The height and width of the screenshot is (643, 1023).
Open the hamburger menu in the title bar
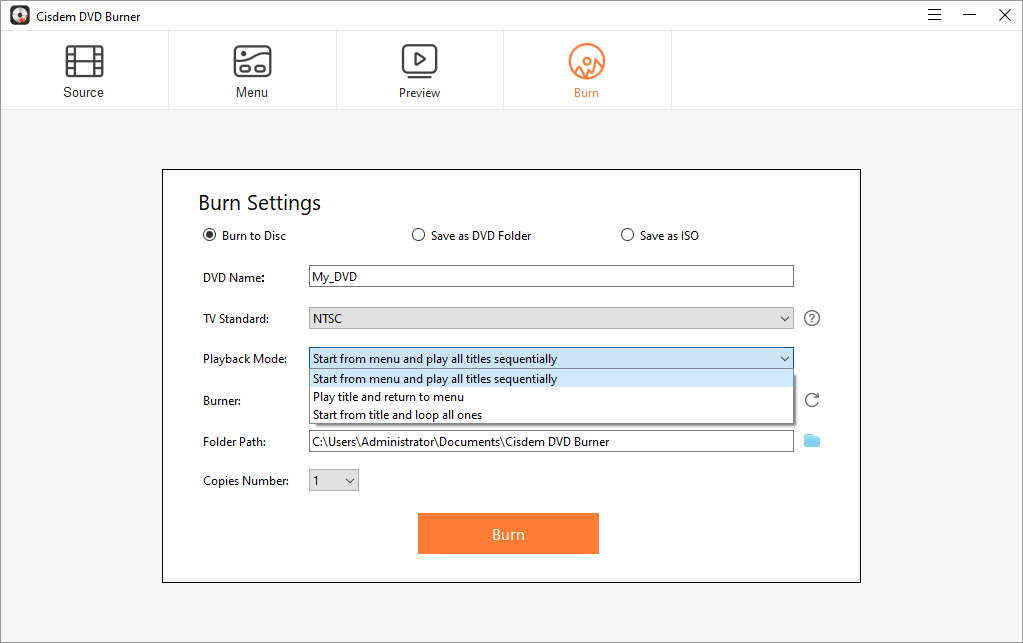(934, 14)
